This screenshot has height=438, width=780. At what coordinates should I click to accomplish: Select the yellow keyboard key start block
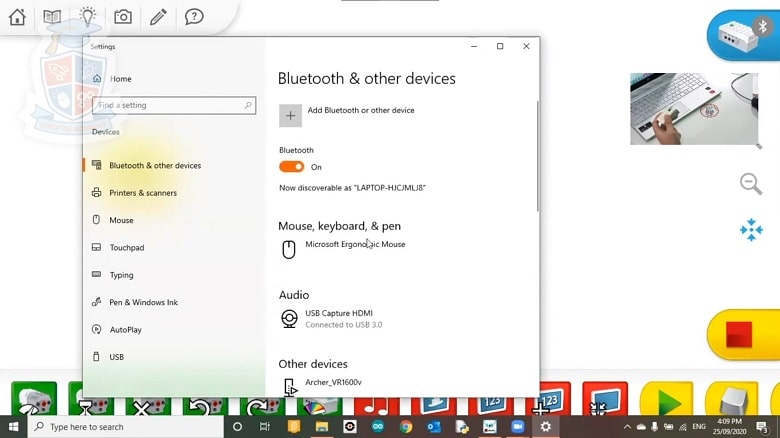pos(732,398)
